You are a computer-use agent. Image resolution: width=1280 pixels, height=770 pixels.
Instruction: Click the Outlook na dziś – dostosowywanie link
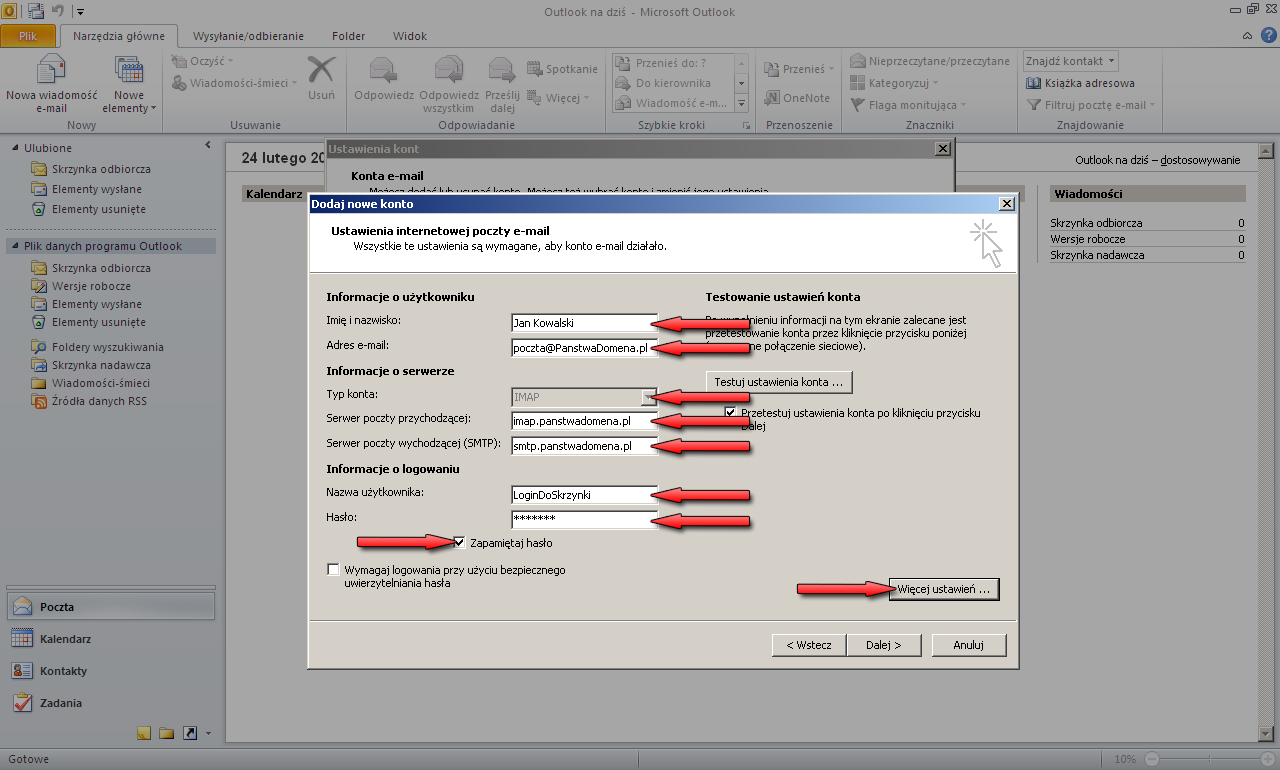(x=1157, y=160)
